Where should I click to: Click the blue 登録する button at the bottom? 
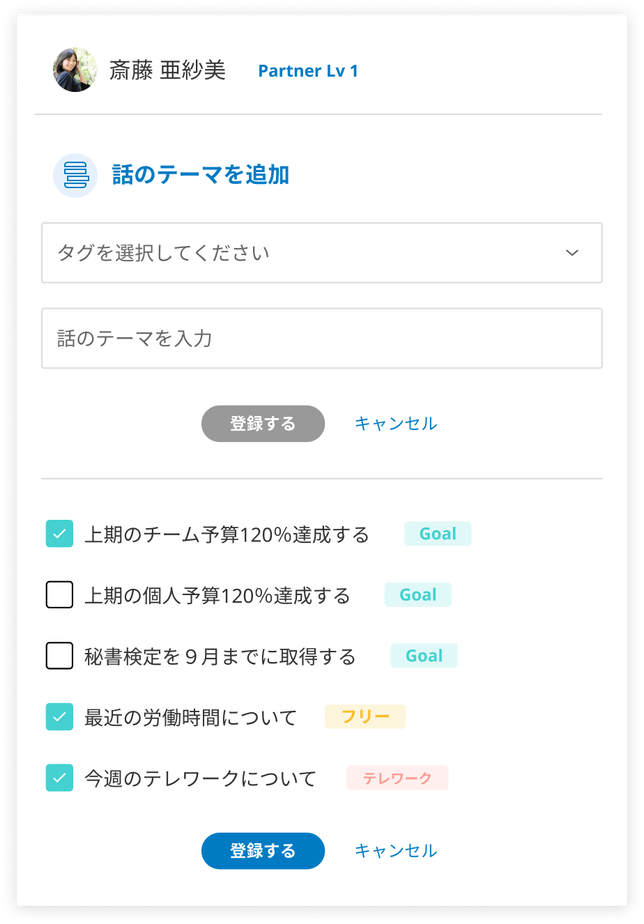[x=262, y=850]
